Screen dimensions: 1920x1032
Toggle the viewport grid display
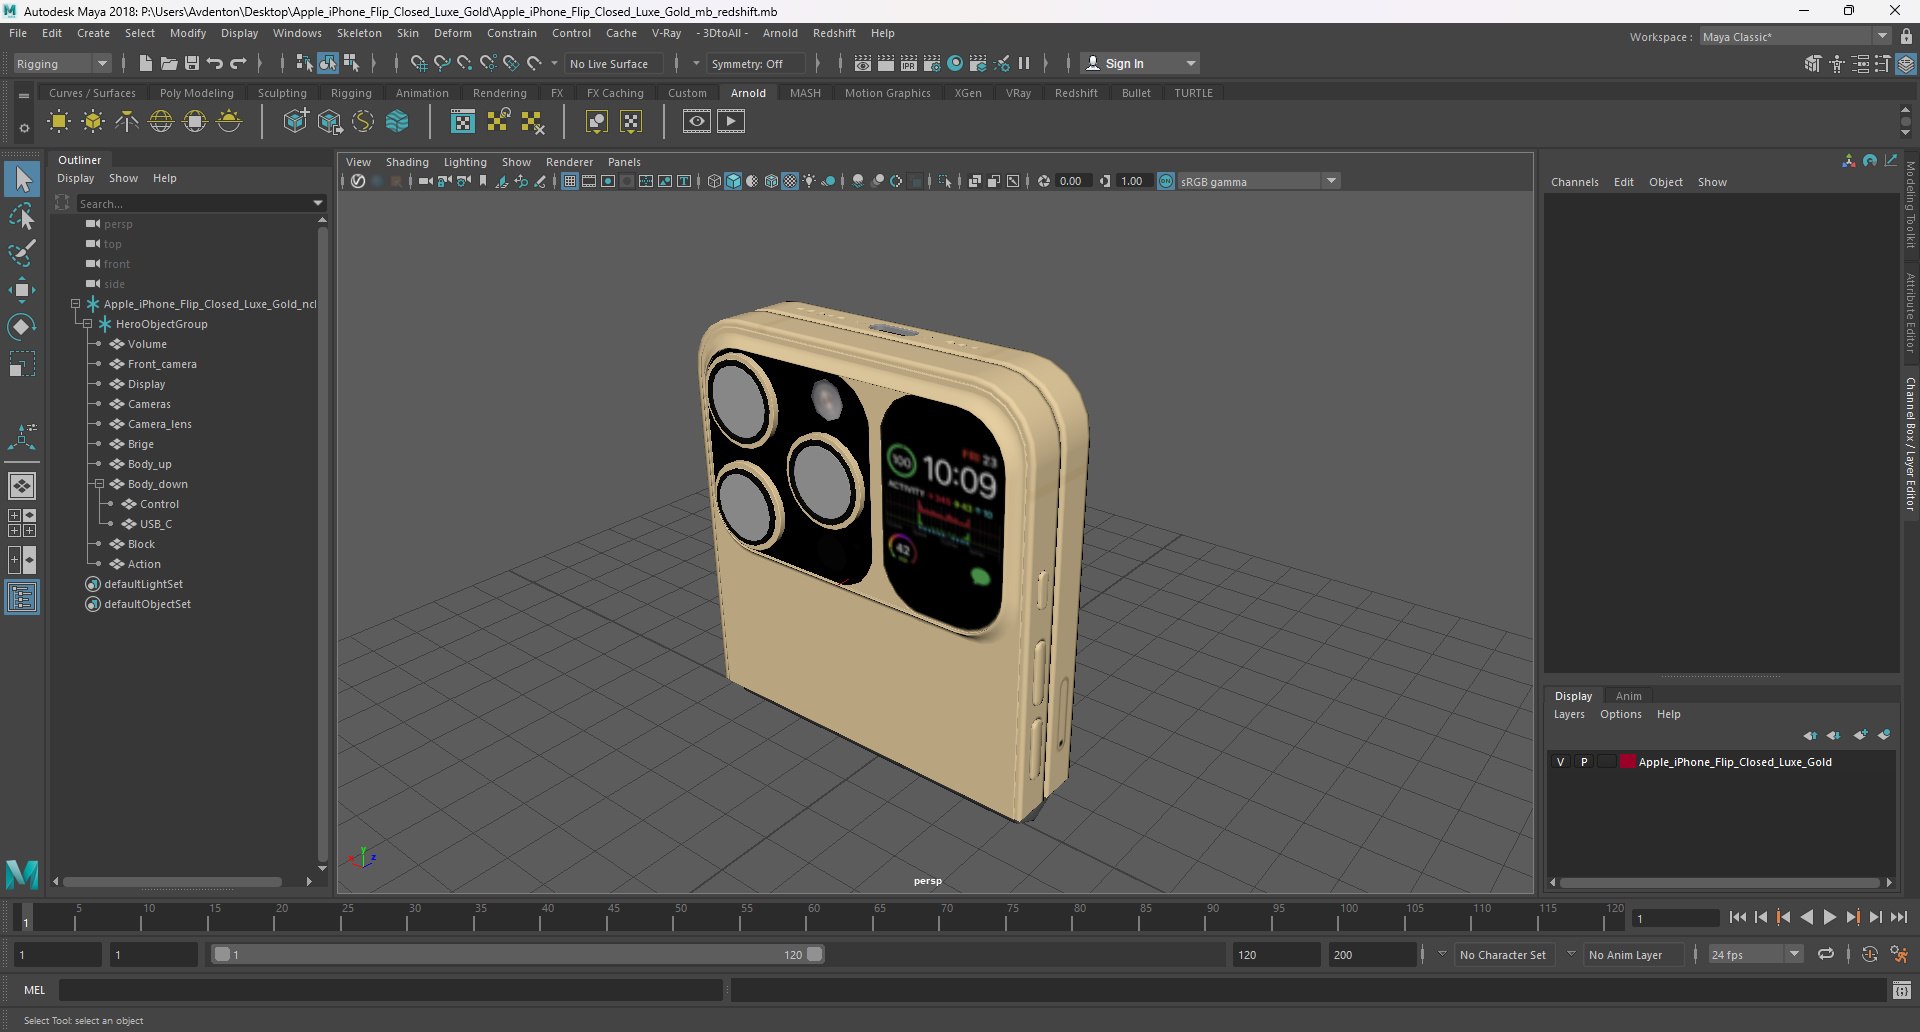569,181
